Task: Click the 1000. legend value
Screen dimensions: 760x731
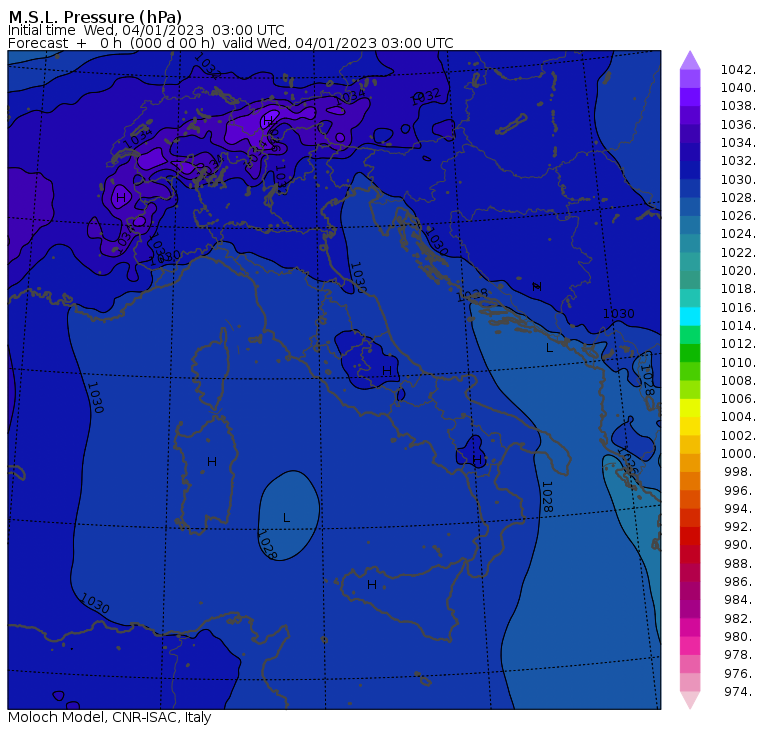Action: pos(738,454)
